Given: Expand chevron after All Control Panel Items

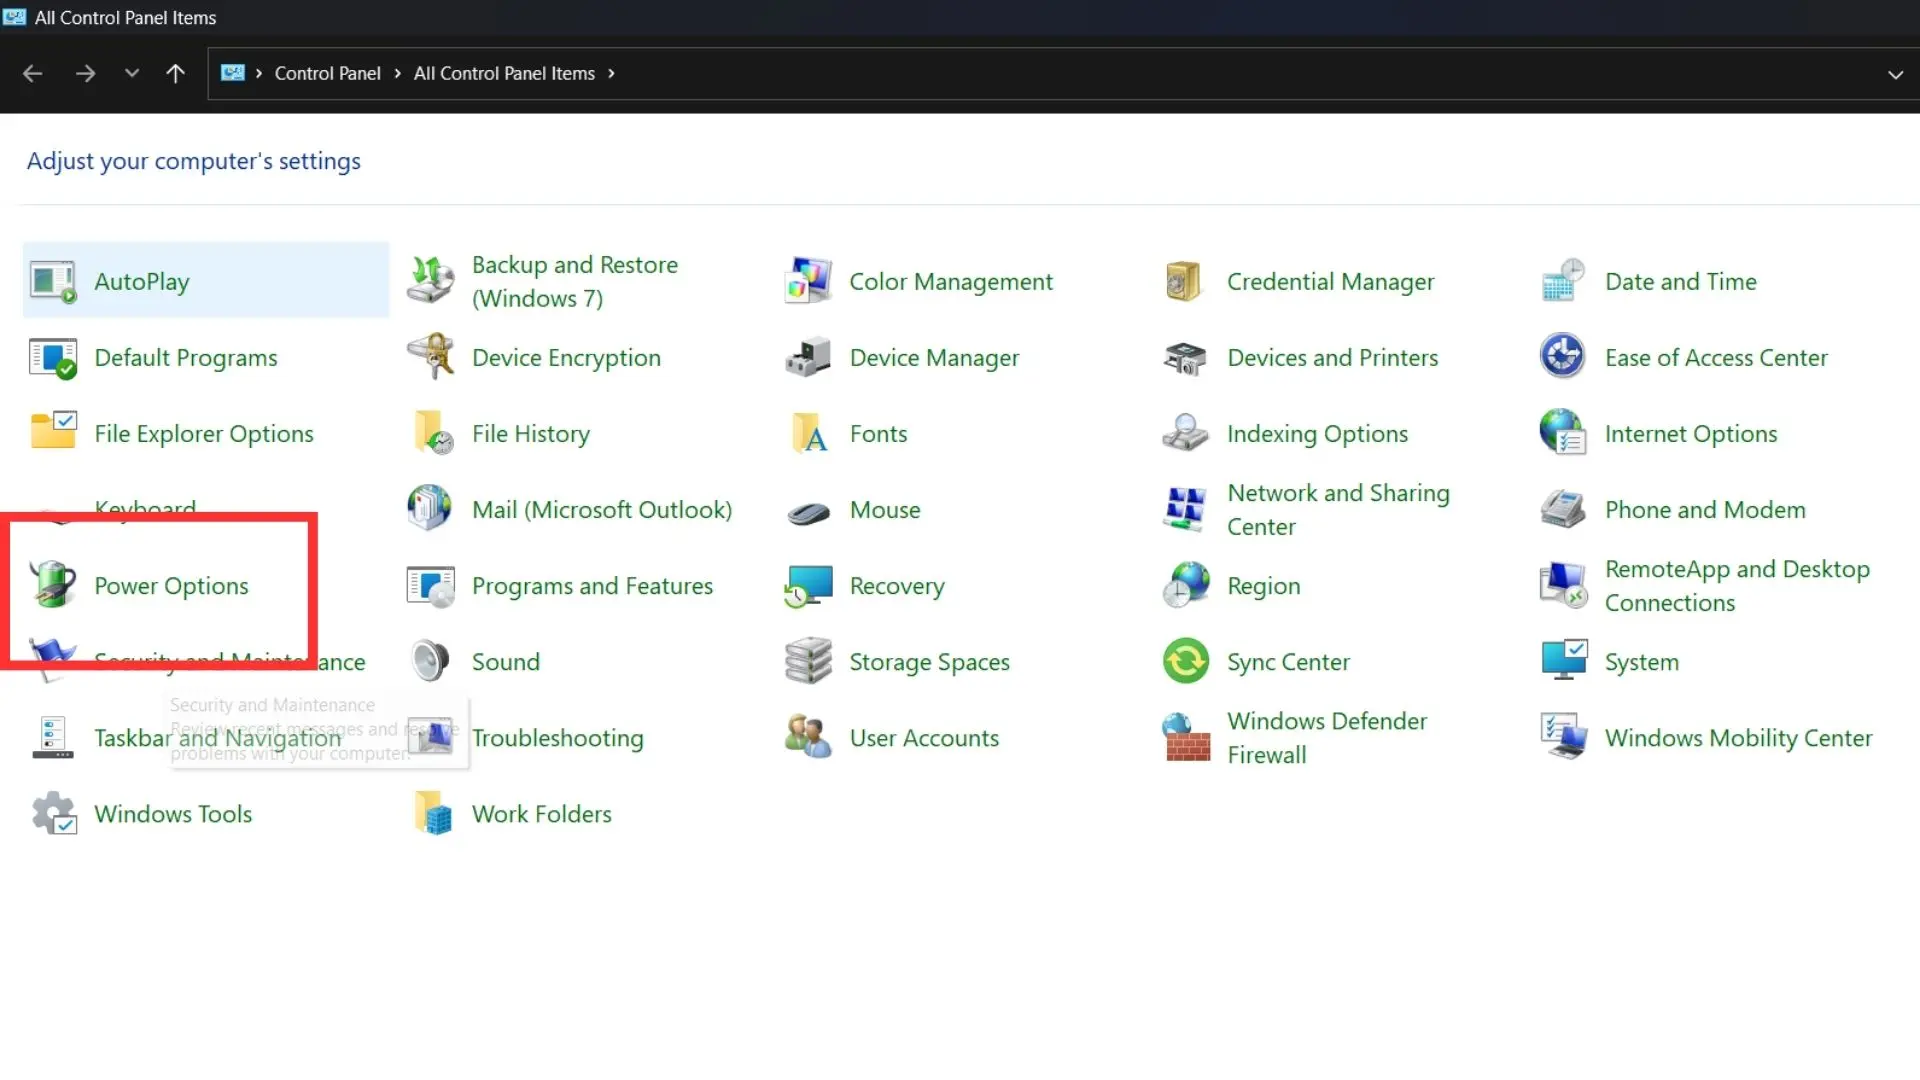Looking at the screenshot, I should coord(611,74).
